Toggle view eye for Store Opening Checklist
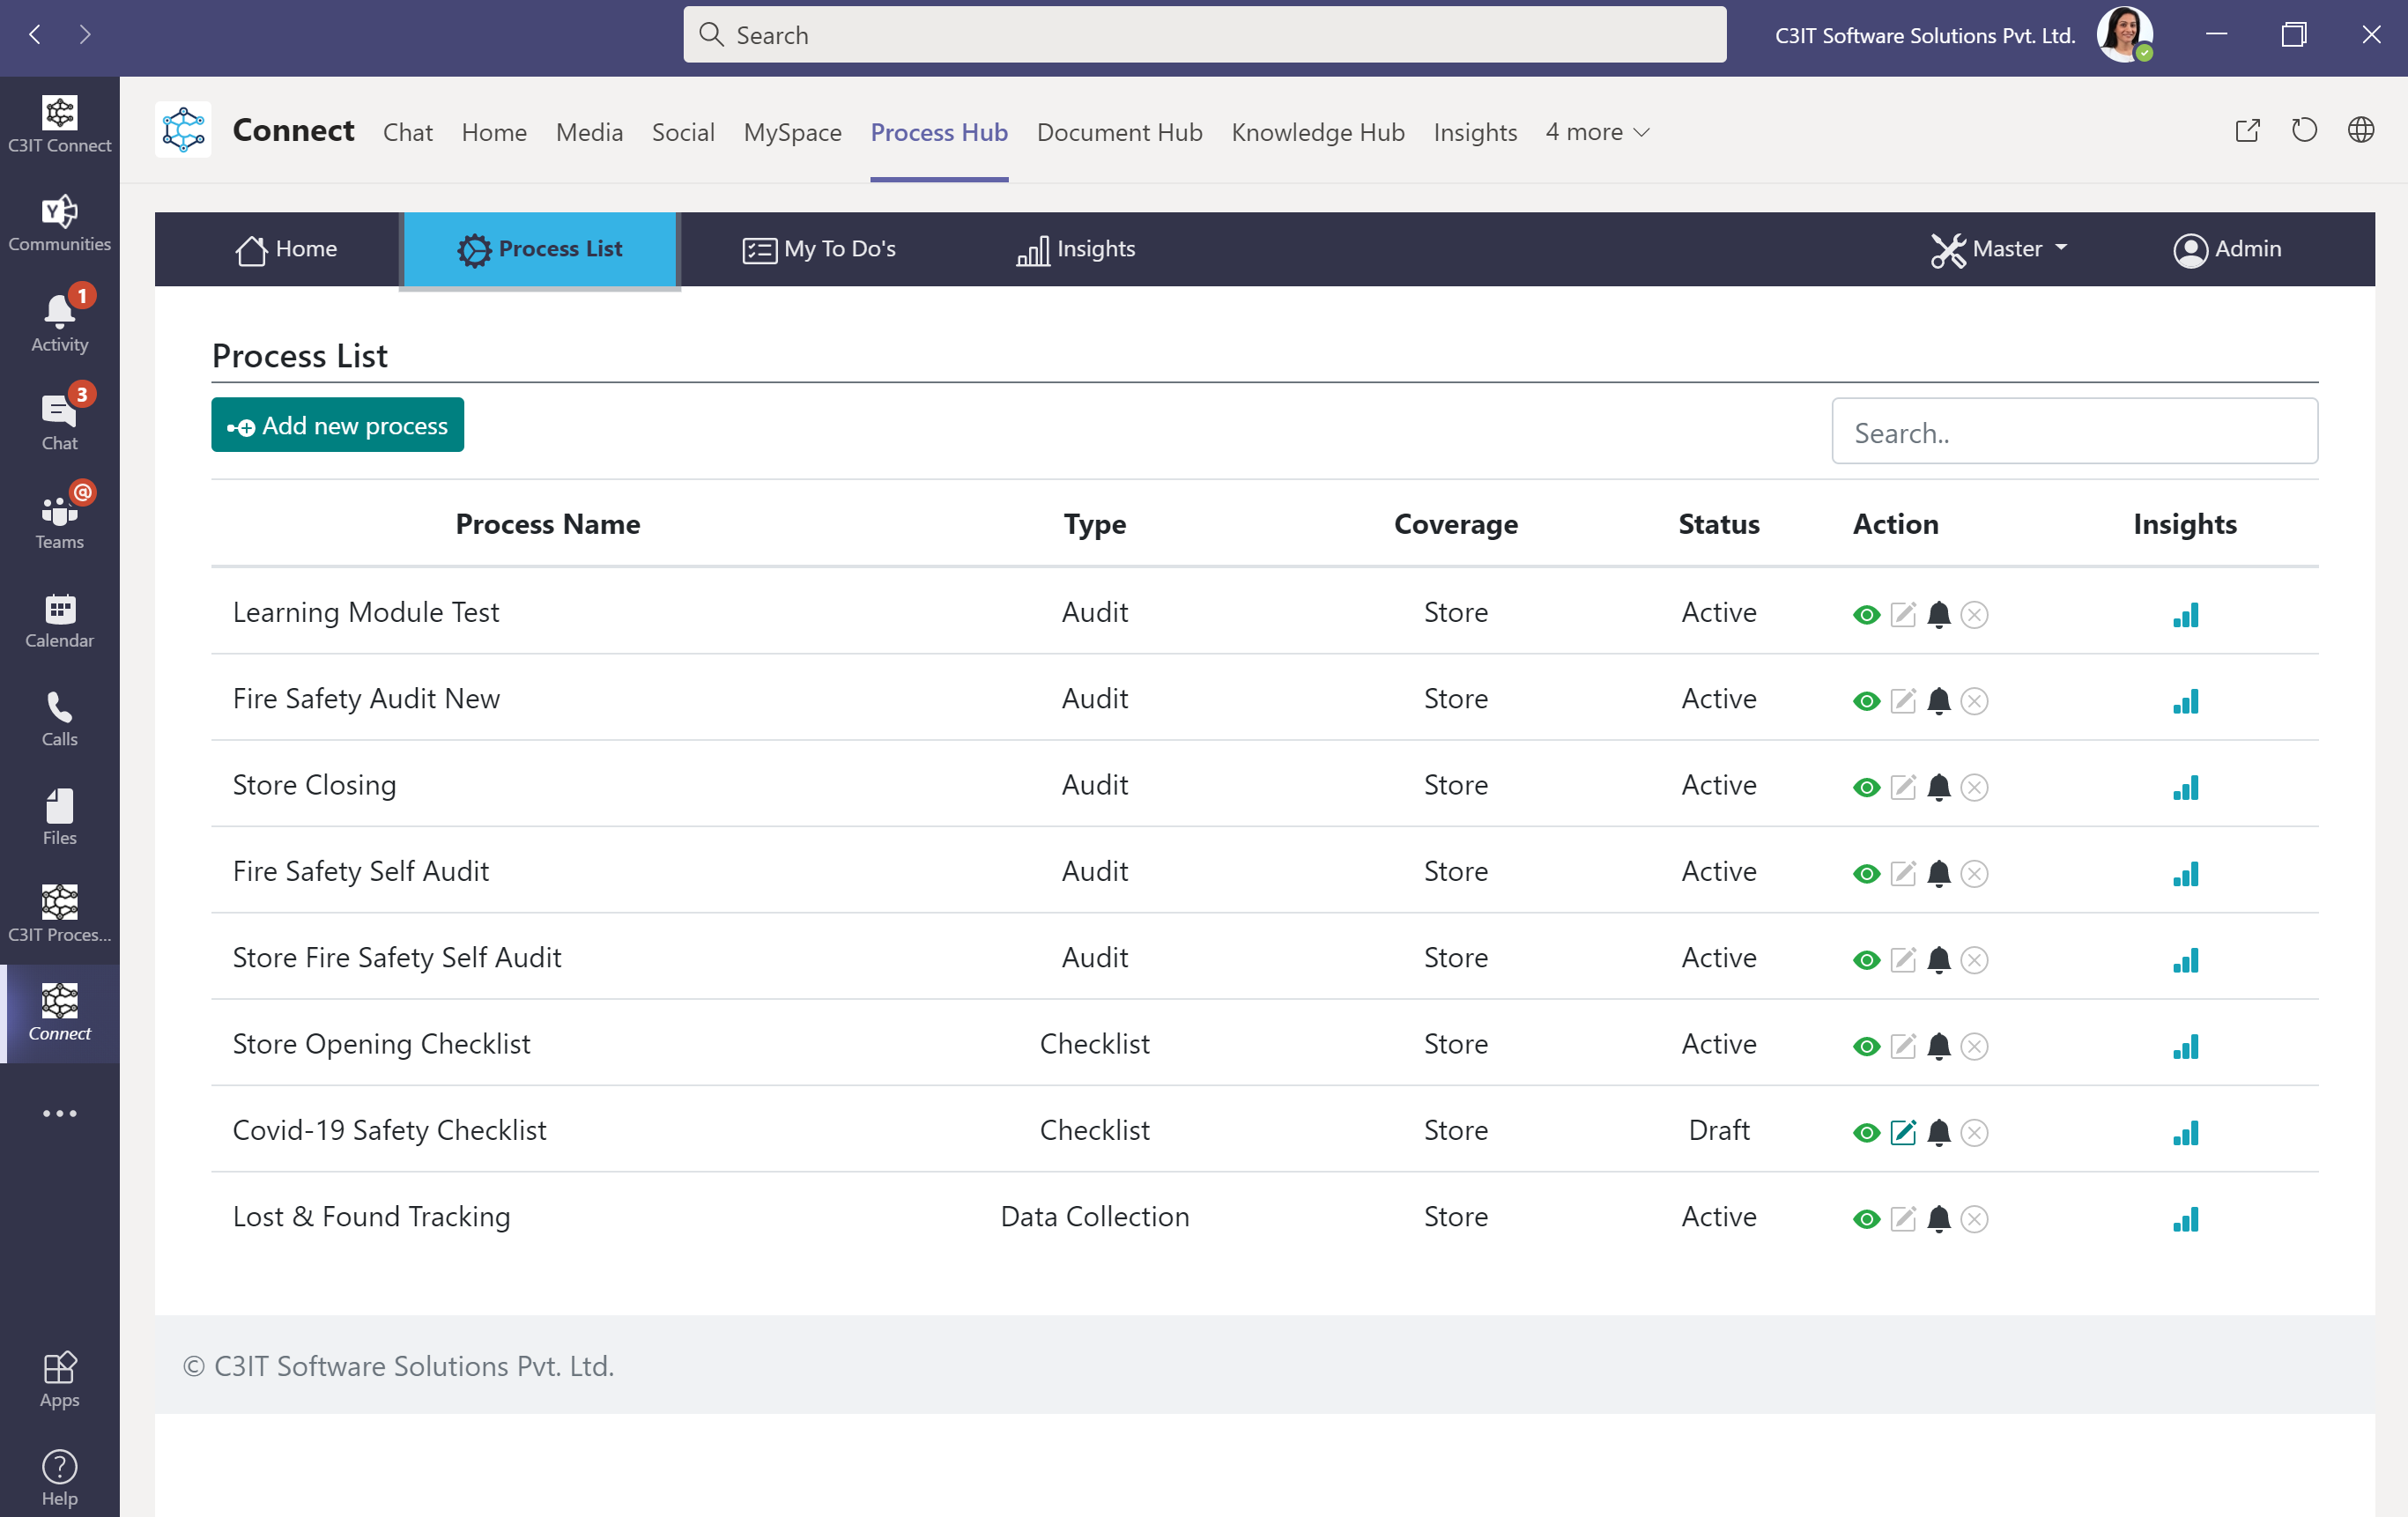 coord(1866,1046)
